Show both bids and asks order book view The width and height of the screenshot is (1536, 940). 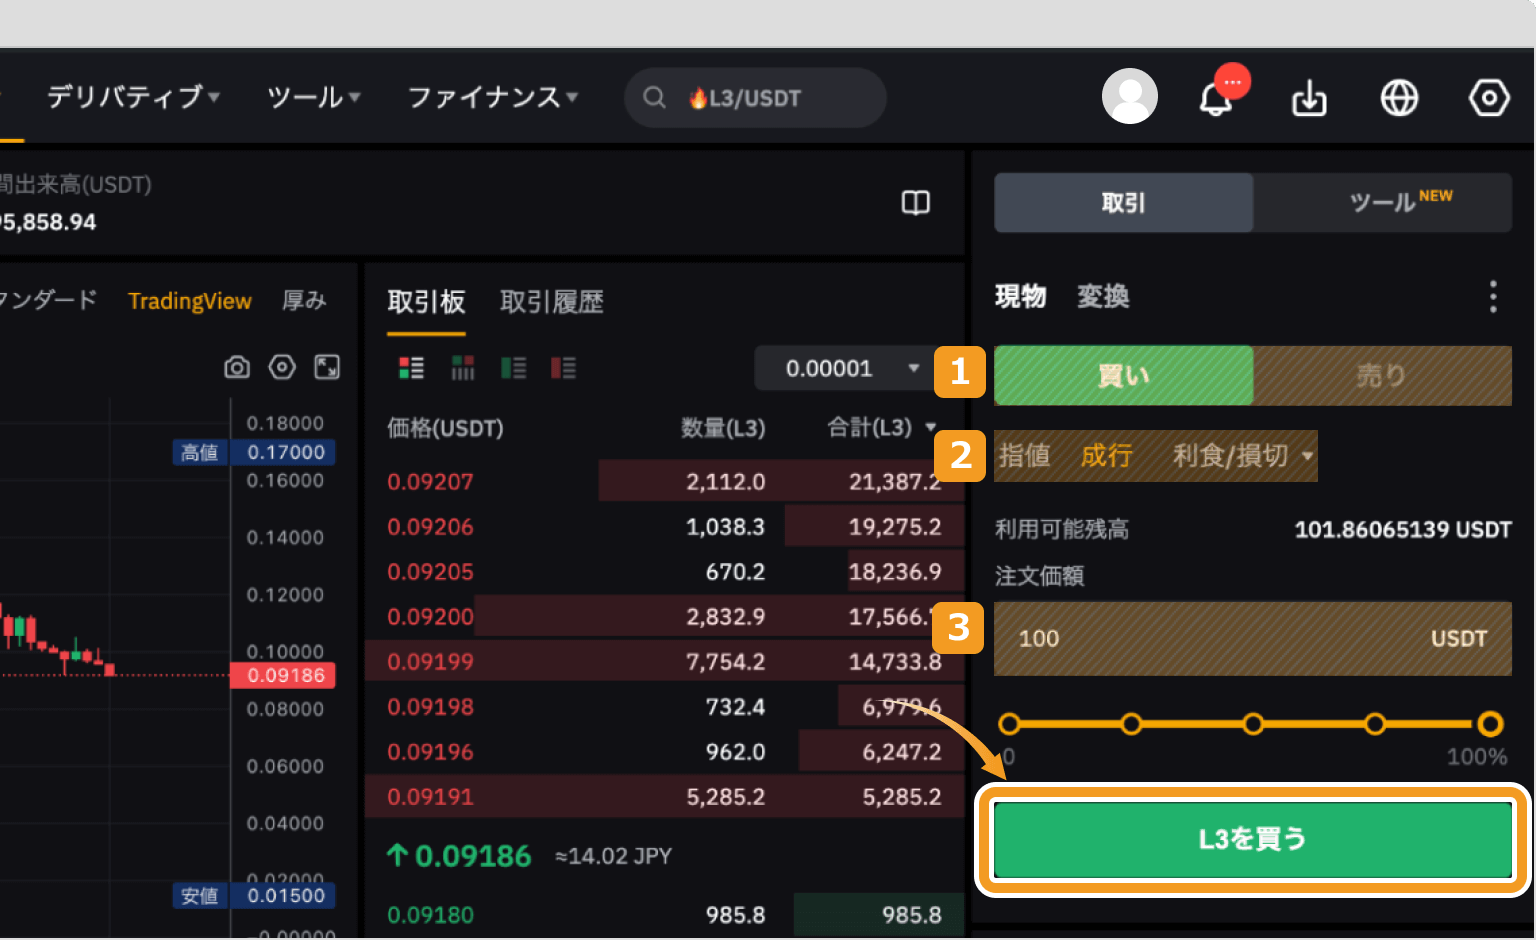411,368
